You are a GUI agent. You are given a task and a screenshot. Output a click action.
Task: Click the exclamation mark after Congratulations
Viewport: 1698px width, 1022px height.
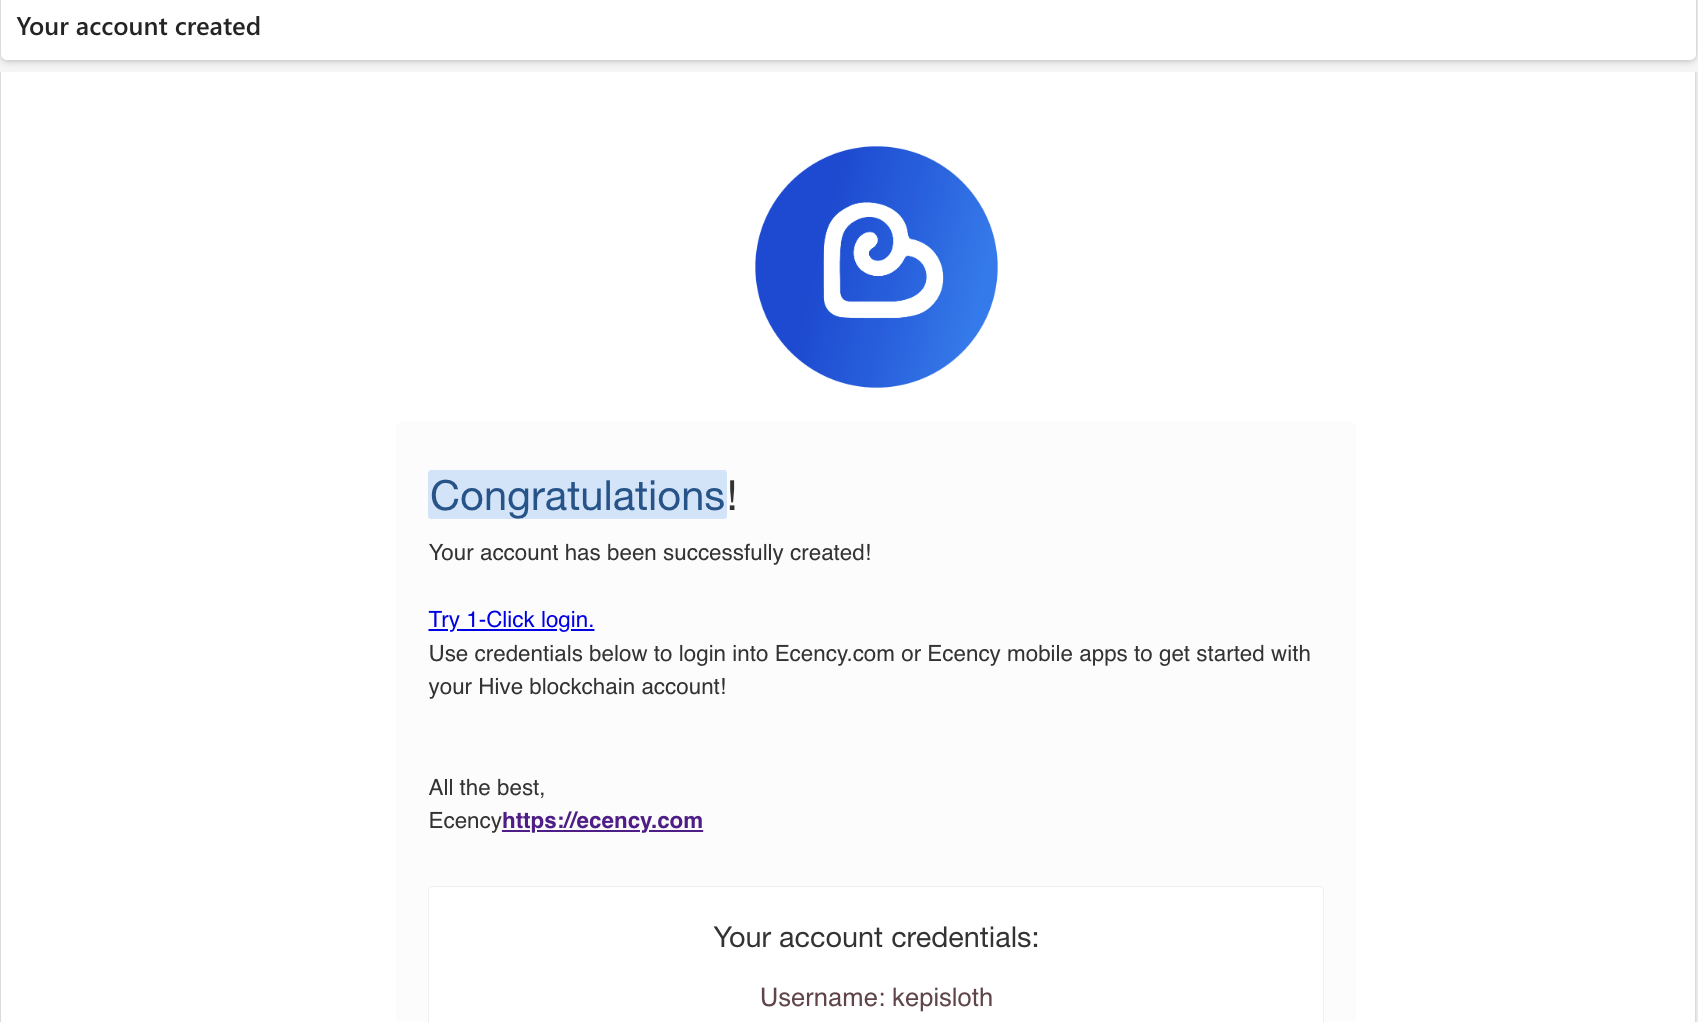click(732, 495)
